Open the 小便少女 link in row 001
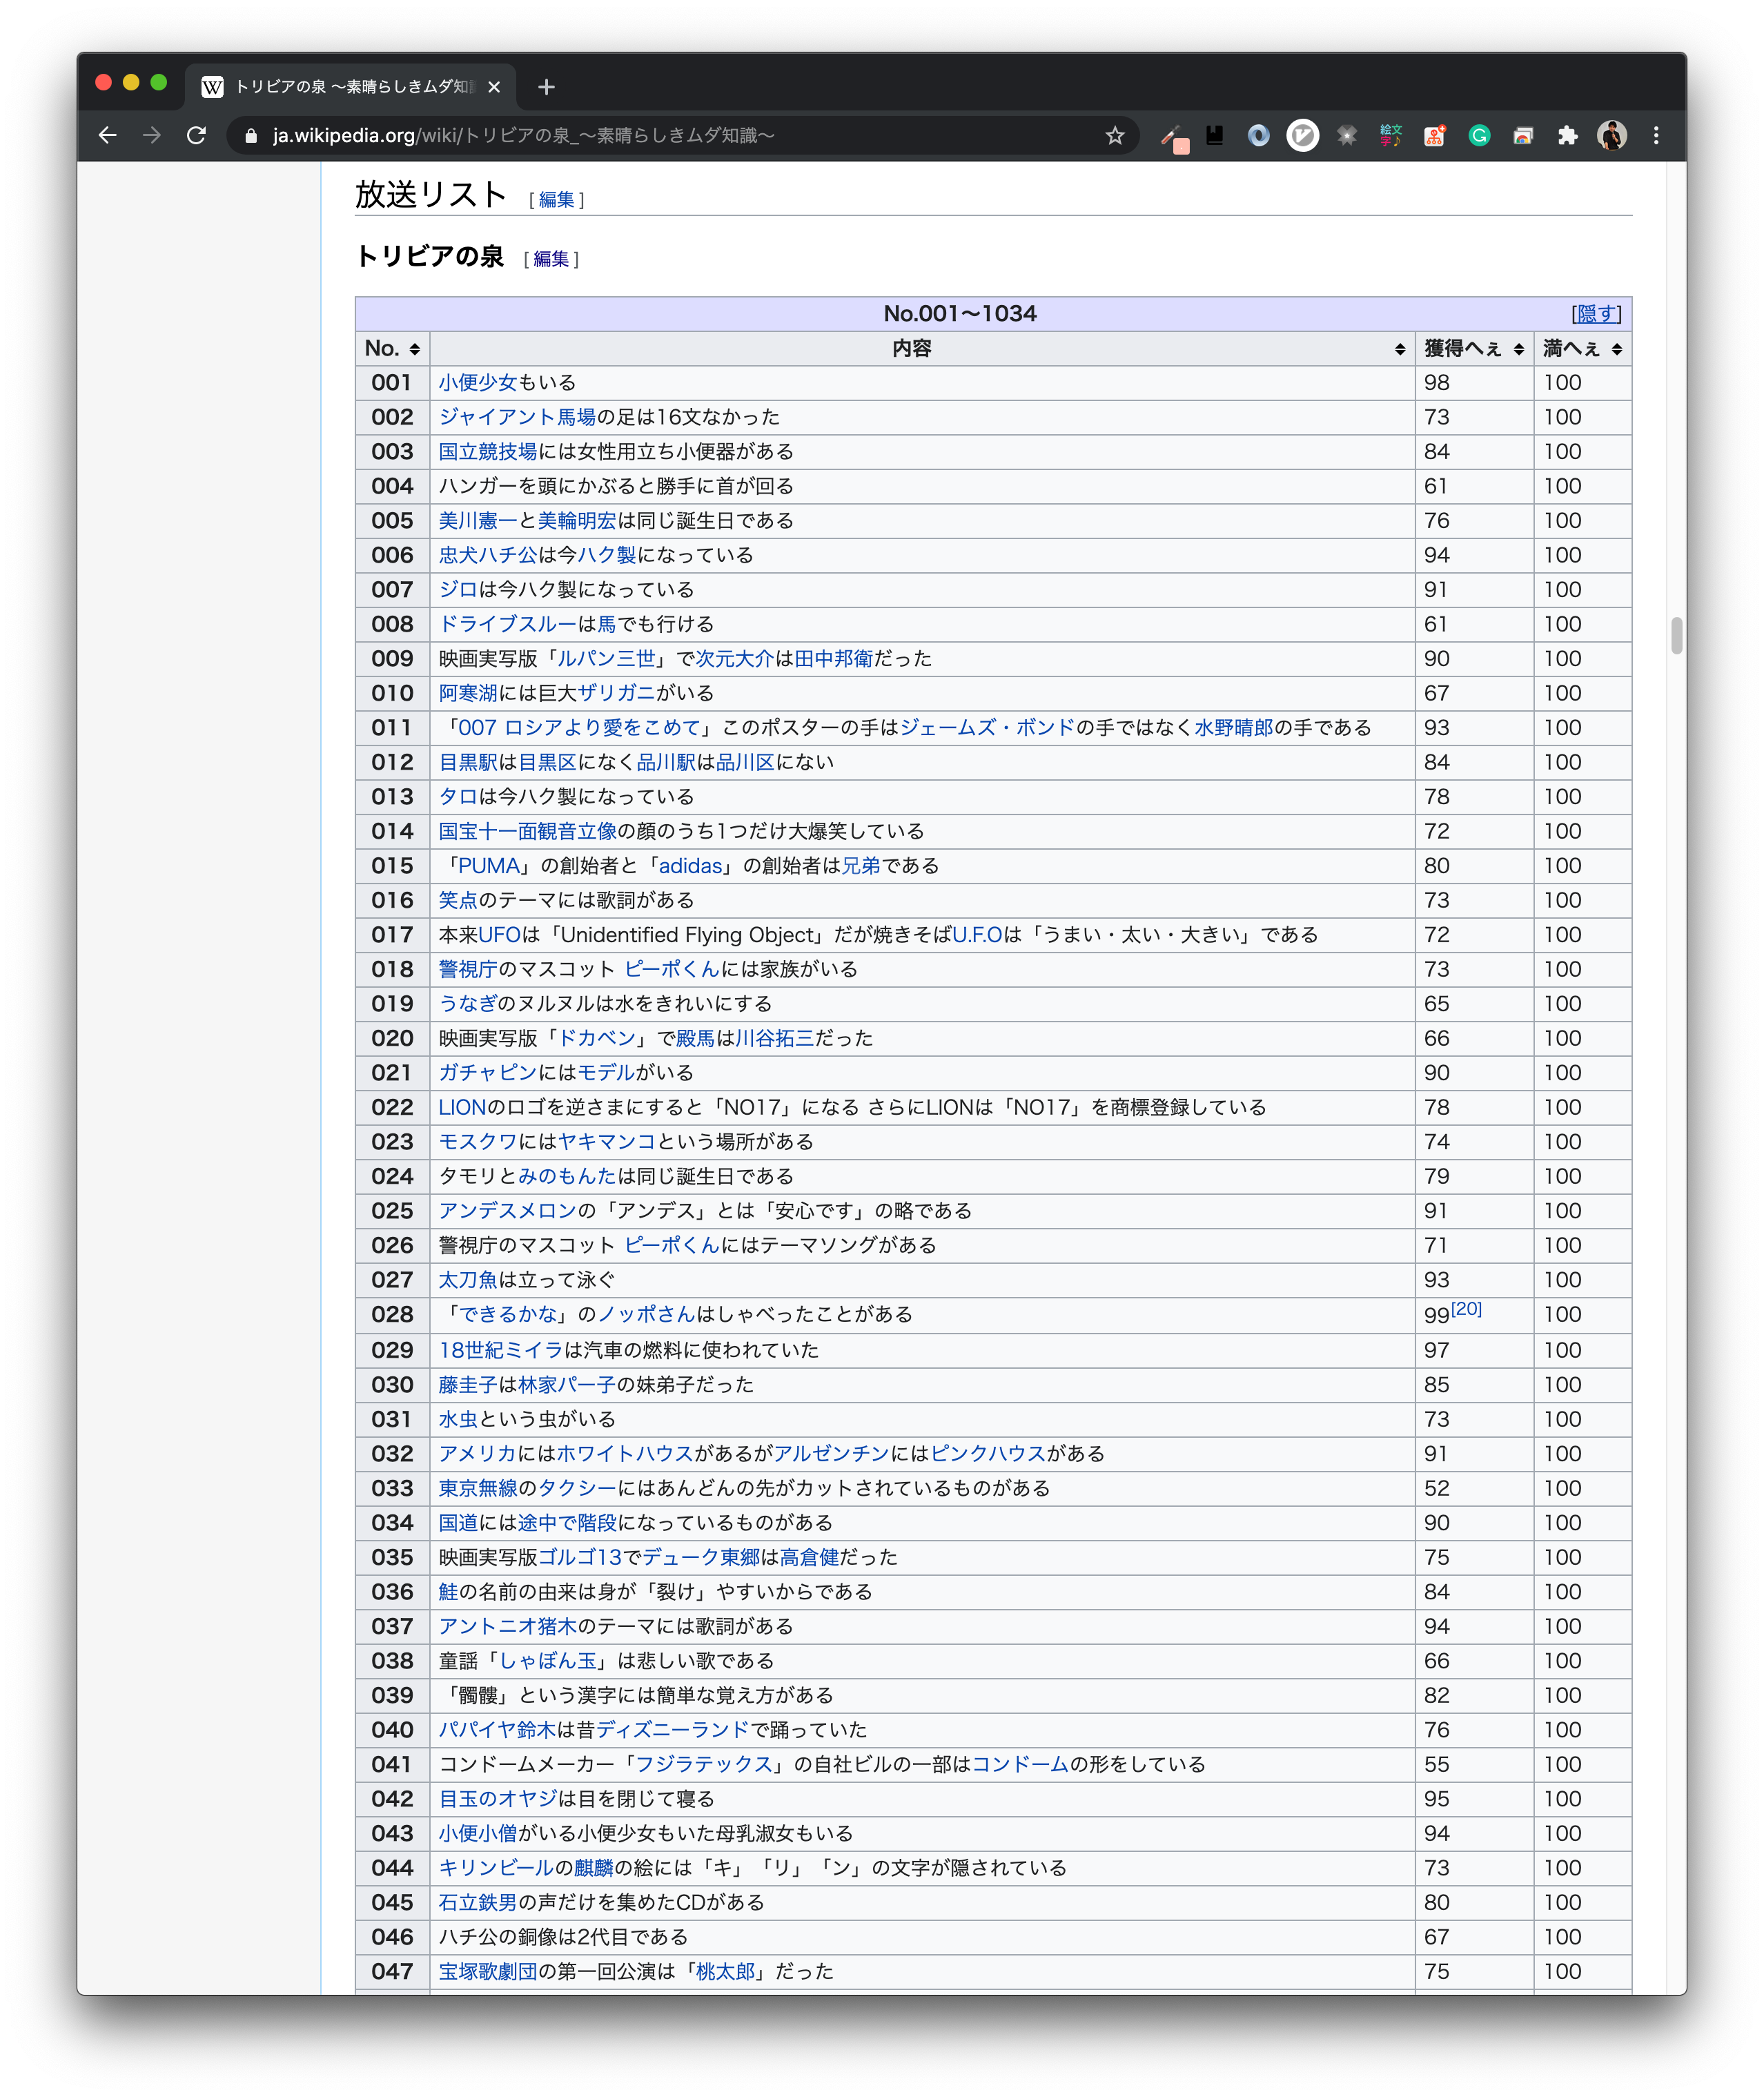1764x2097 pixels. [478, 383]
